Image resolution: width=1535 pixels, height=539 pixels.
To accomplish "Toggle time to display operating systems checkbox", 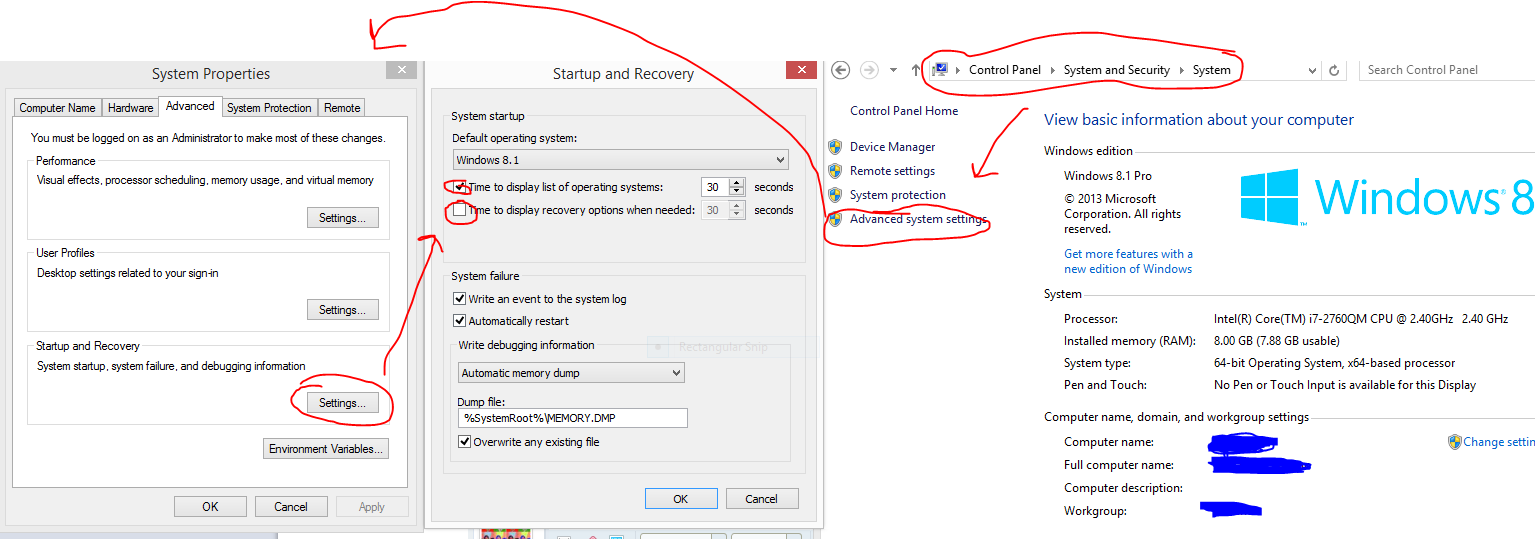I will (x=460, y=187).
